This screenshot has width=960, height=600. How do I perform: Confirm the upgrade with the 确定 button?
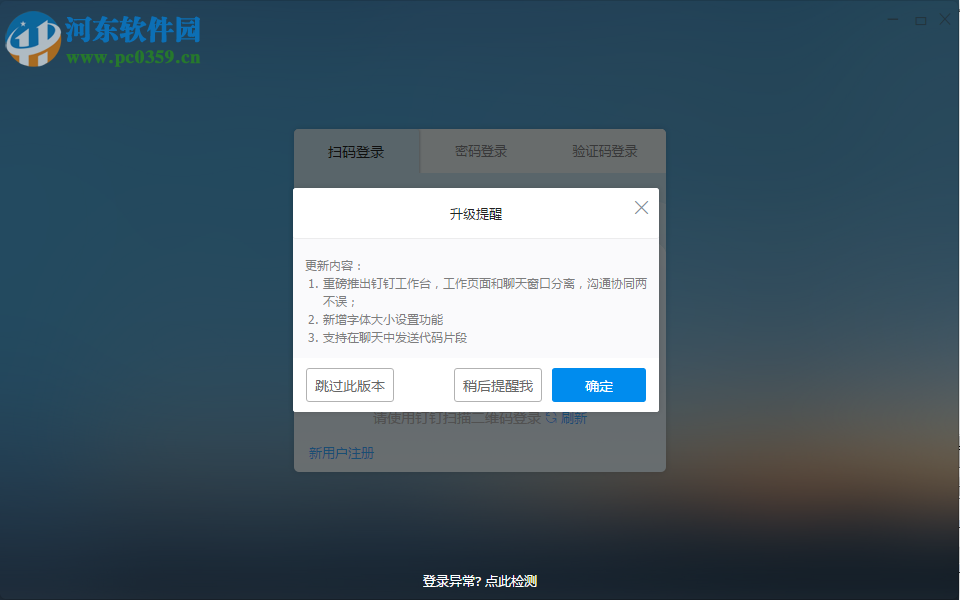[599, 385]
